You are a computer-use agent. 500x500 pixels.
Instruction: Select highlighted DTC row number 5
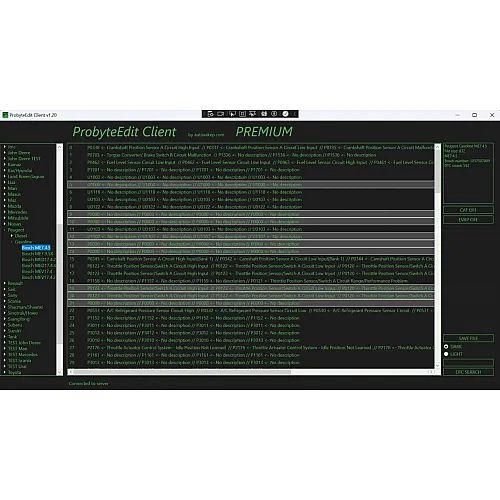pyautogui.click(x=251, y=185)
